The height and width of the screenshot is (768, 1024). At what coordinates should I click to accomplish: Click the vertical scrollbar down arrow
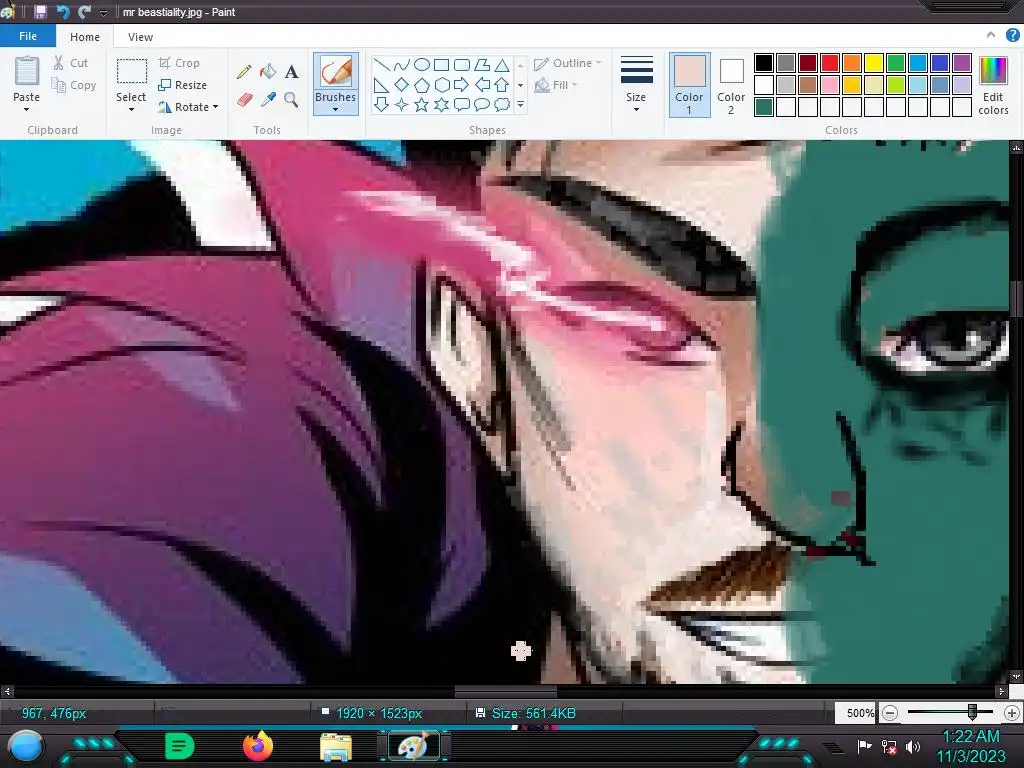(1016, 677)
